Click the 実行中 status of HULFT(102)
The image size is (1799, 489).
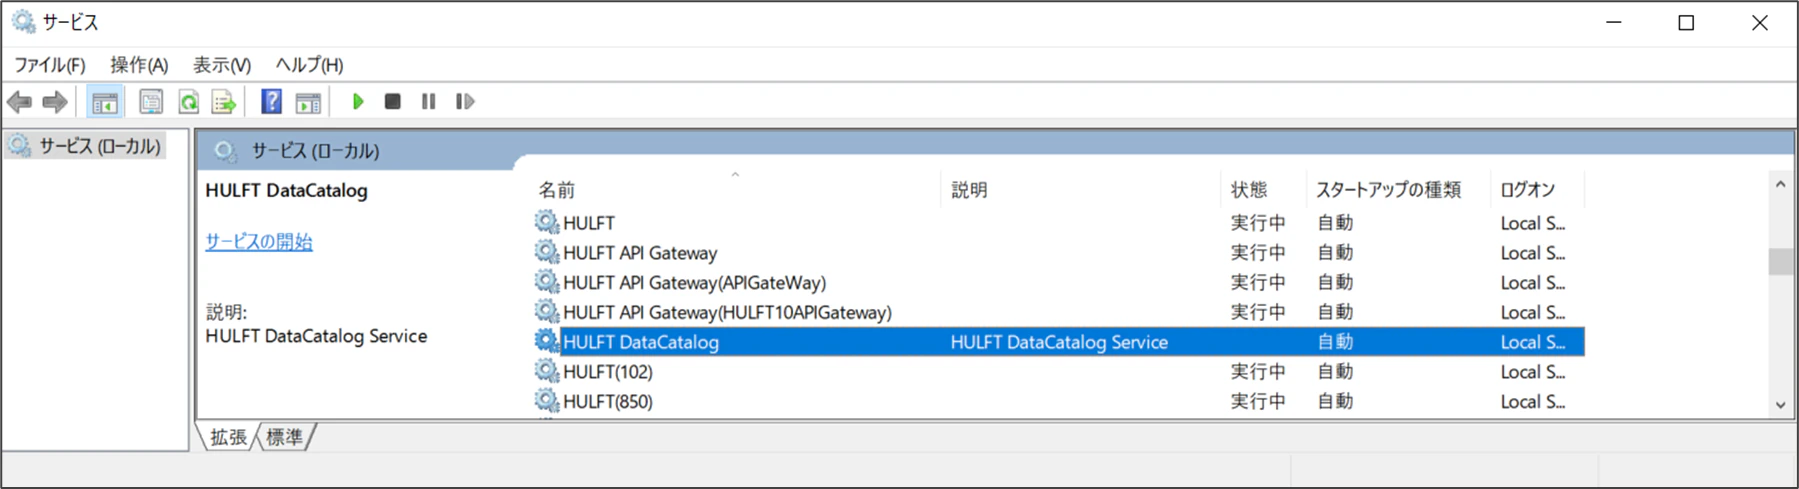[x=1258, y=372]
